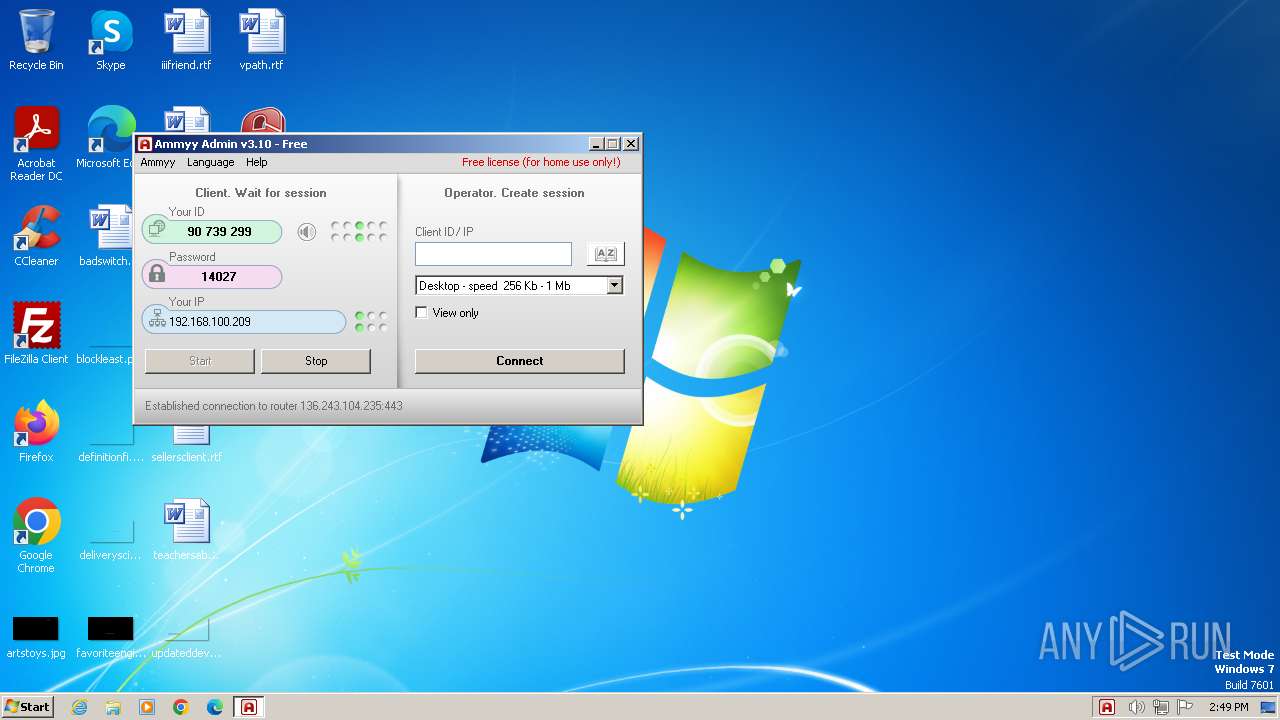Click the Start button in Ammyy Admin
This screenshot has width=1280, height=720.
200,361
